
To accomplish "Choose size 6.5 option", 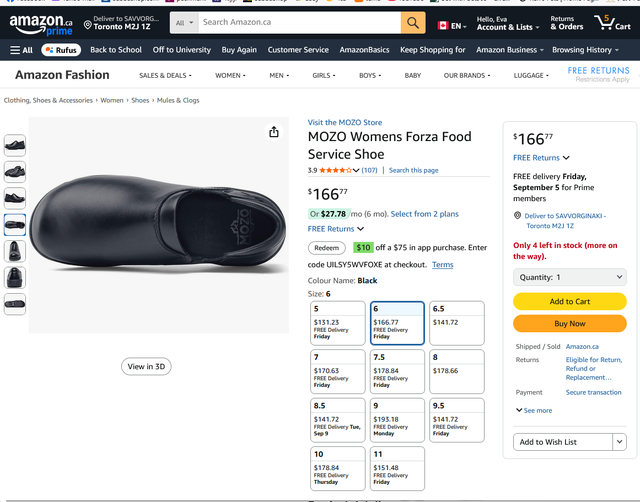I will click(x=457, y=323).
